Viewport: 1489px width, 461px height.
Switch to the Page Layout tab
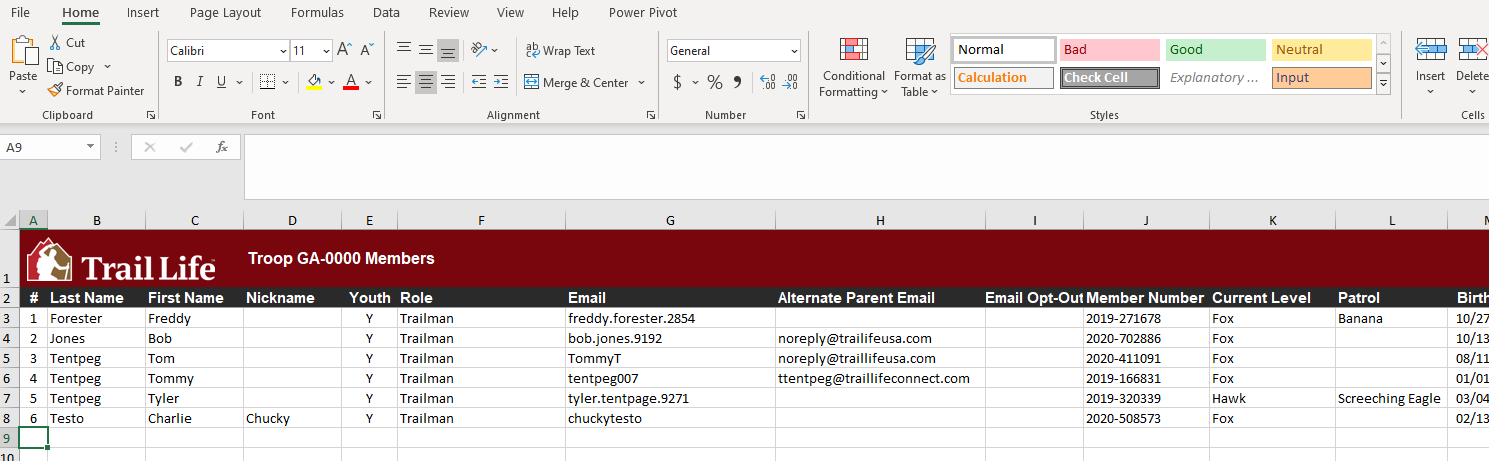coord(225,13)
